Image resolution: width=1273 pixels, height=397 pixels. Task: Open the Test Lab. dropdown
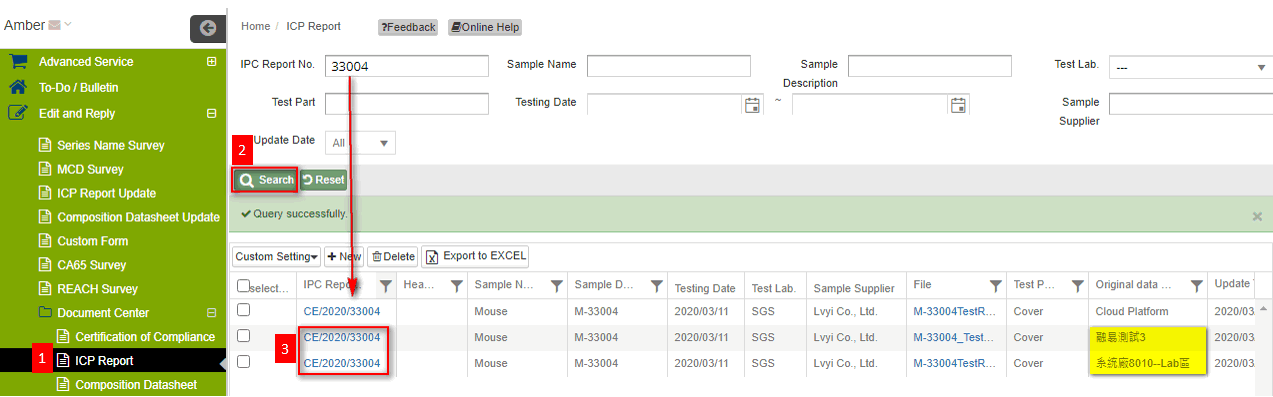[1190, 67]
